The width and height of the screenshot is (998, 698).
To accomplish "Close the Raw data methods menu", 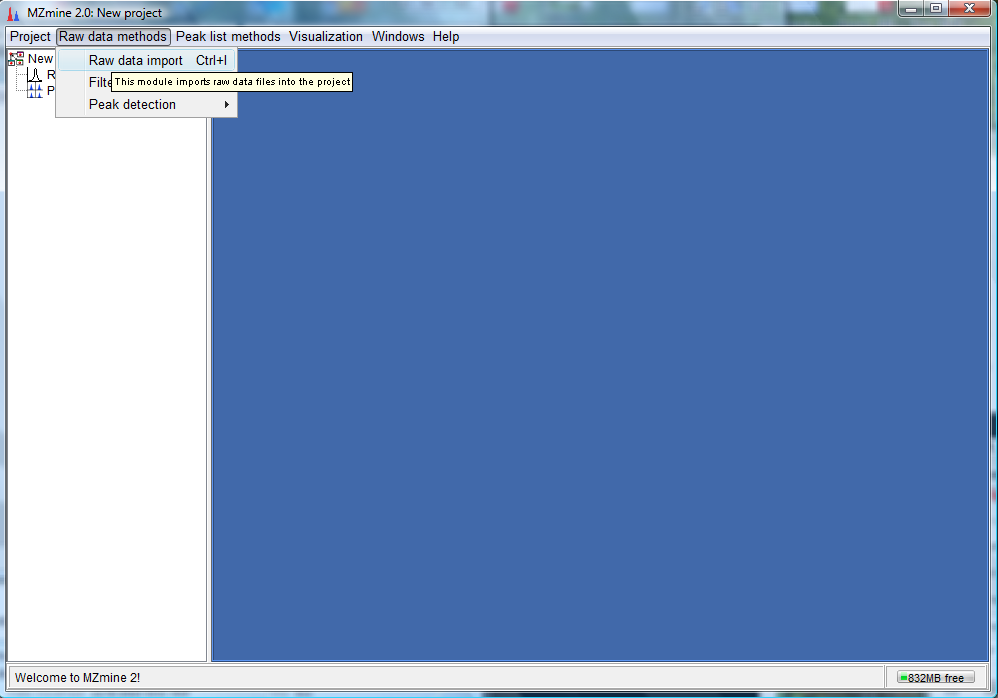I will (x=113, y=36).
